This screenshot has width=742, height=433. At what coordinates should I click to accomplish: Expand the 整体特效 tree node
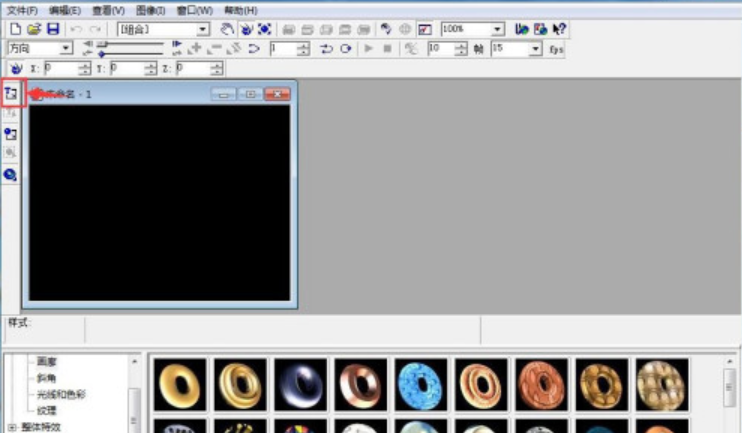coord(12,427)
